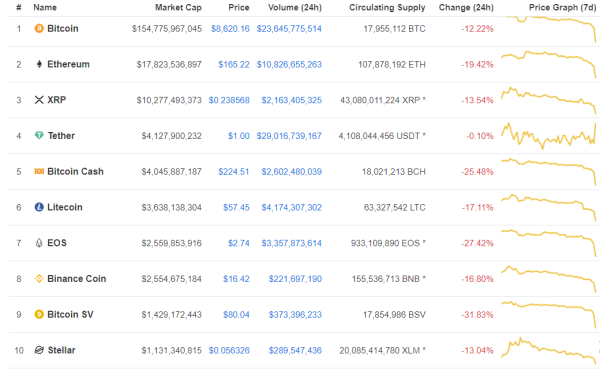Open the Tether 7-day price graph
Image resolution: width=600 pixels, height=369 pixels.
coord(549,136)
